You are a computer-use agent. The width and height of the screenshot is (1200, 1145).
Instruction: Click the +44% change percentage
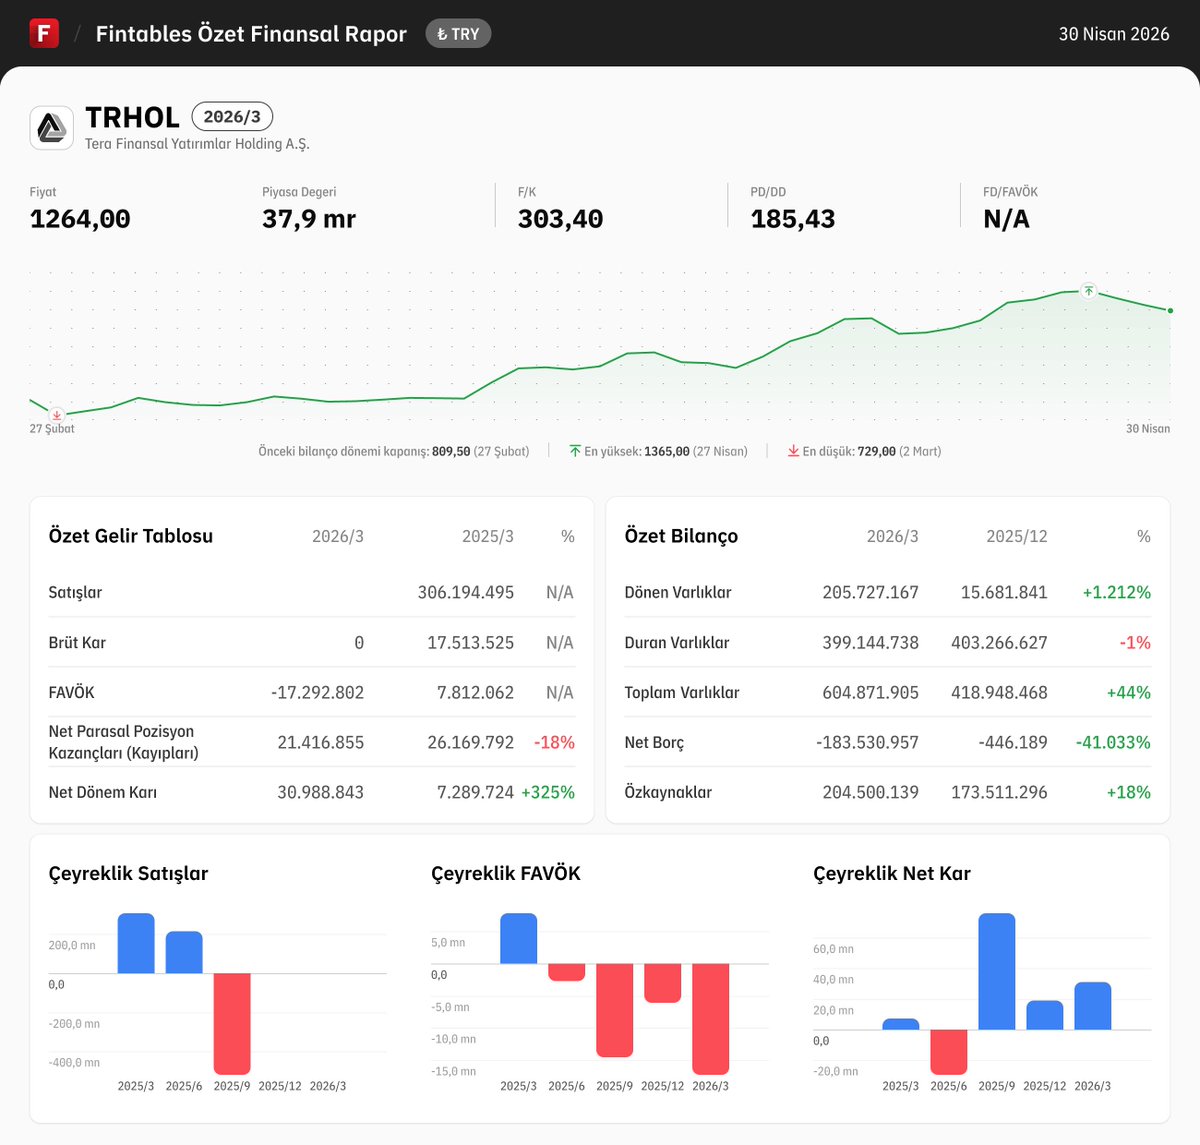pyautogui.click(x=1128, y=692)
